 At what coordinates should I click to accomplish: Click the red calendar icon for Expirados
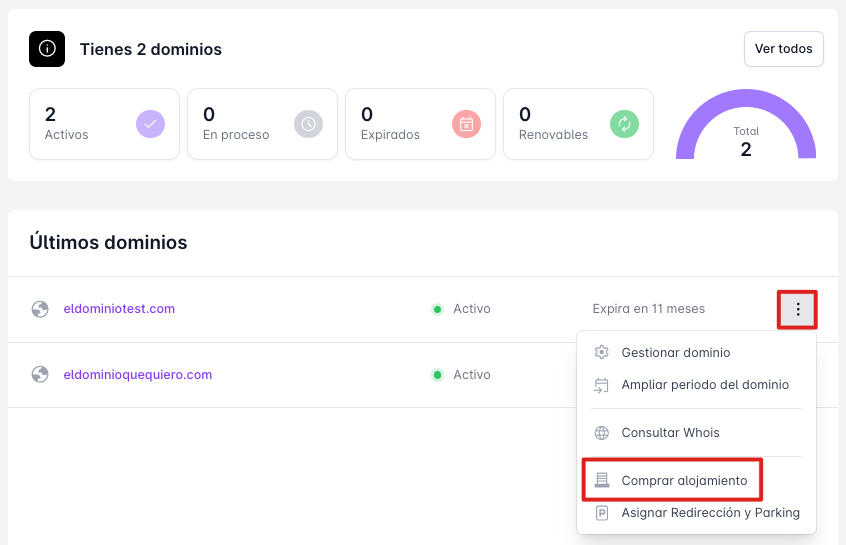click(x=466, y=124)
